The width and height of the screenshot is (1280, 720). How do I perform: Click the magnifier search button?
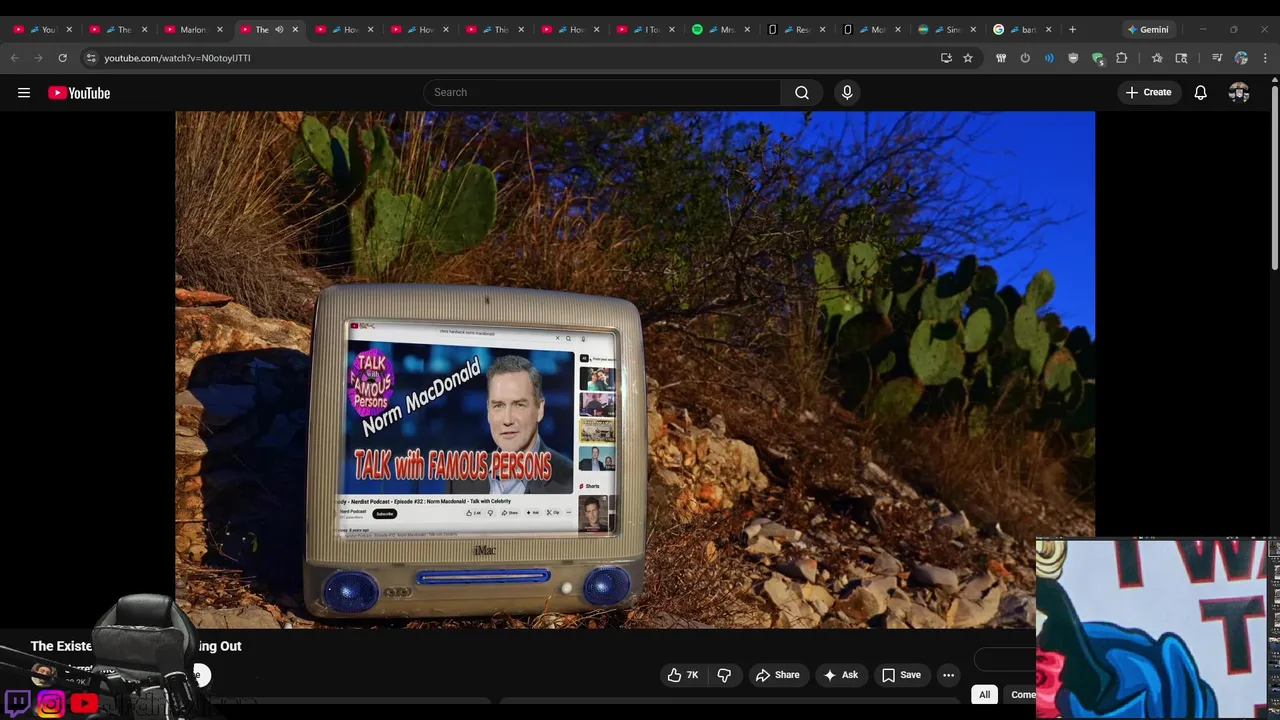coord(802,92)
